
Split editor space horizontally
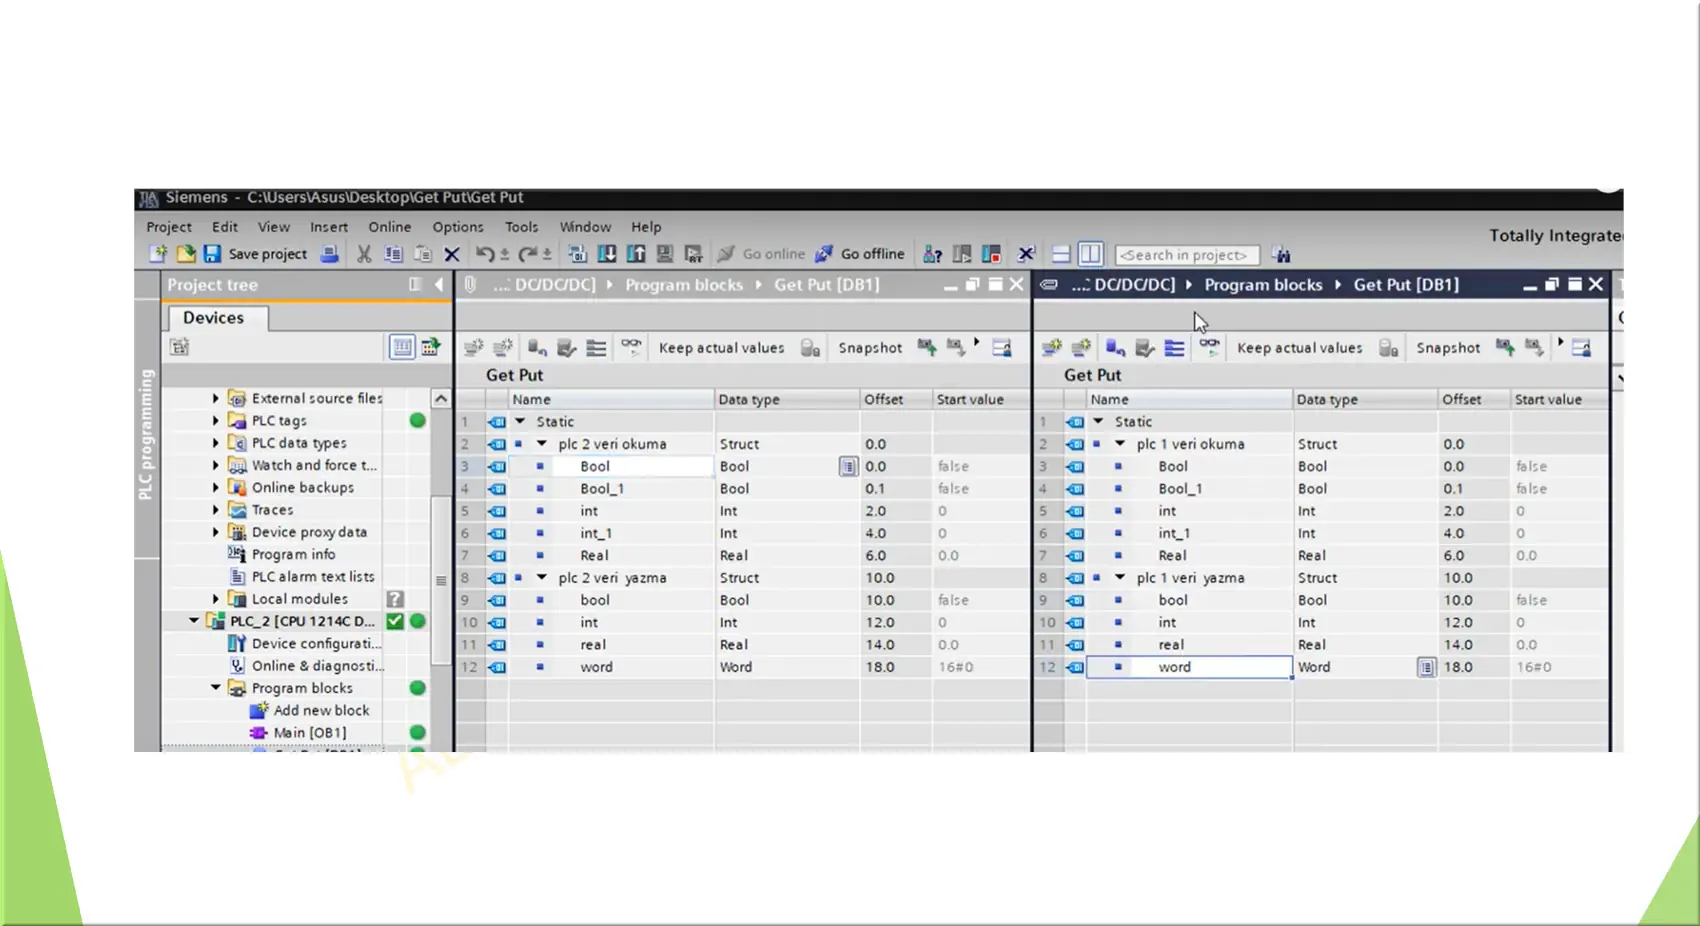[1061, 254]
